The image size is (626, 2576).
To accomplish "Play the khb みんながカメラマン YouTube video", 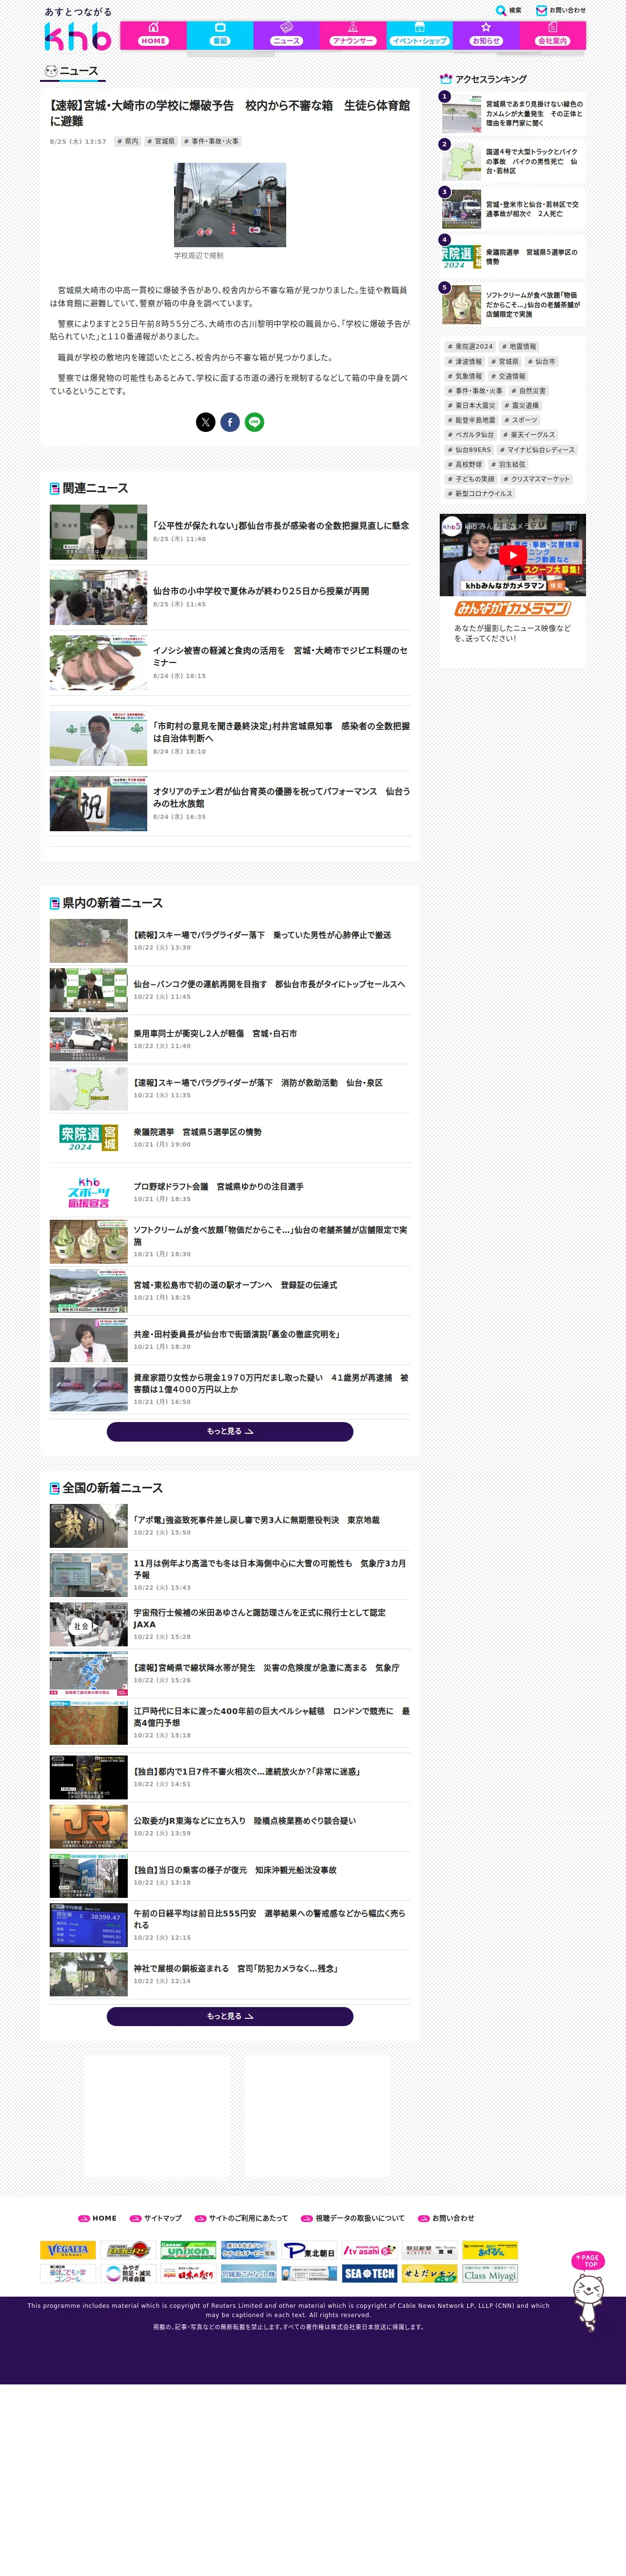I will [512, 555].
